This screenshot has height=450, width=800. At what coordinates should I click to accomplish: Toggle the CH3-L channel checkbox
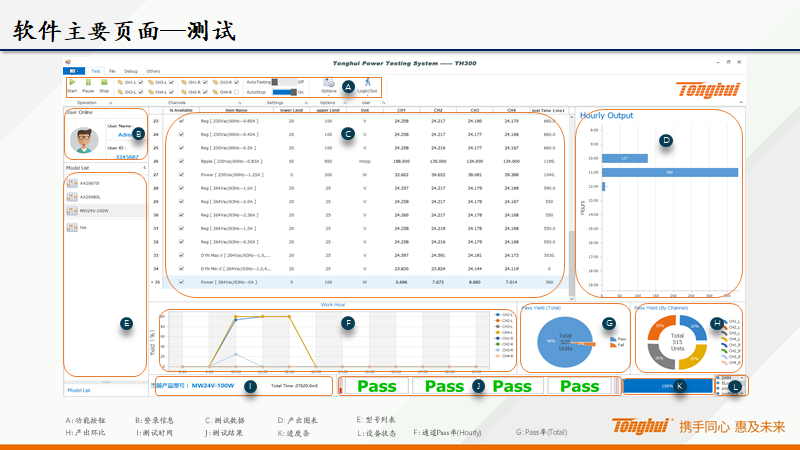[x=171, y=82]
